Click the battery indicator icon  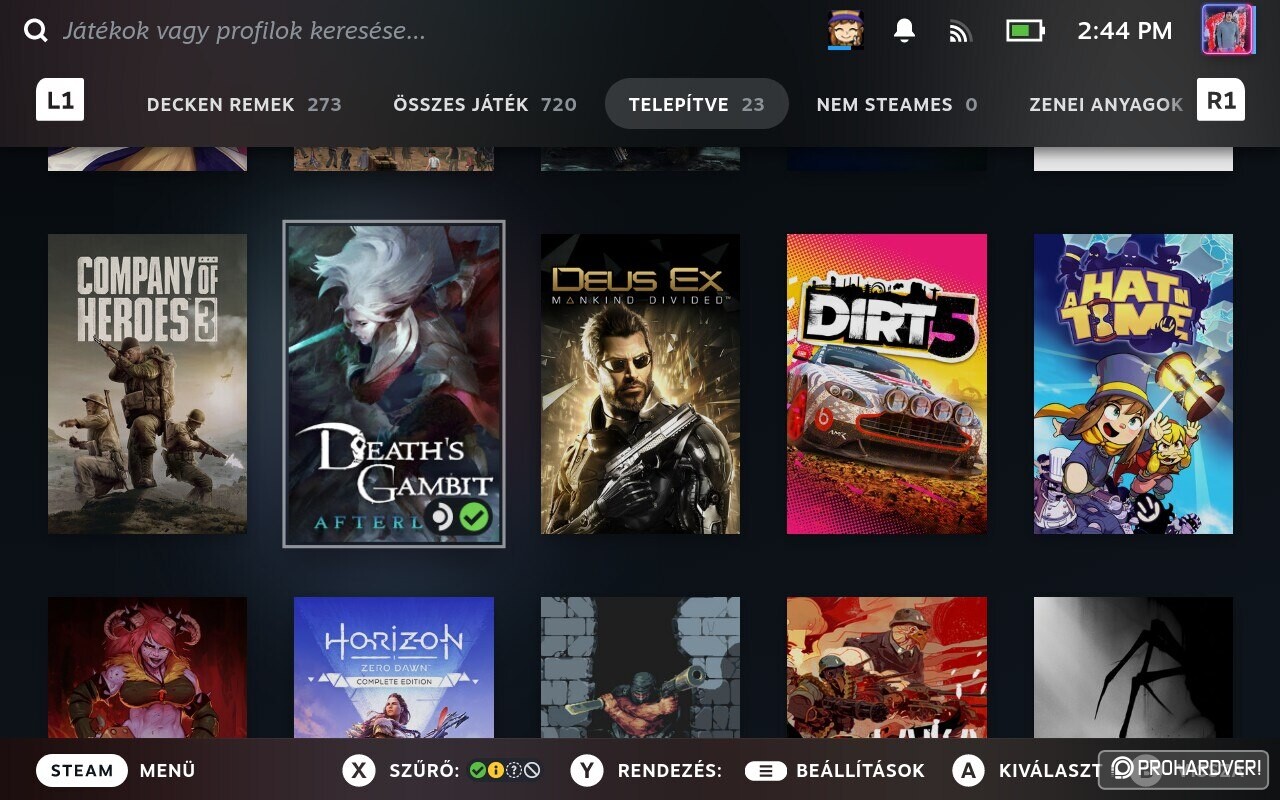point(1025,31)
